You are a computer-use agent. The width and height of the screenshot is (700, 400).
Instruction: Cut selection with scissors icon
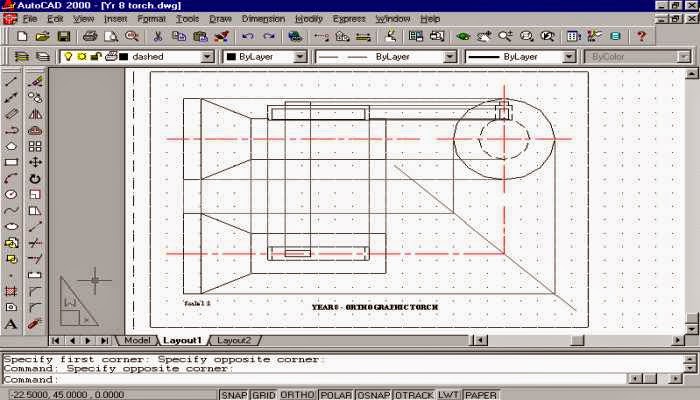[157, 37]
